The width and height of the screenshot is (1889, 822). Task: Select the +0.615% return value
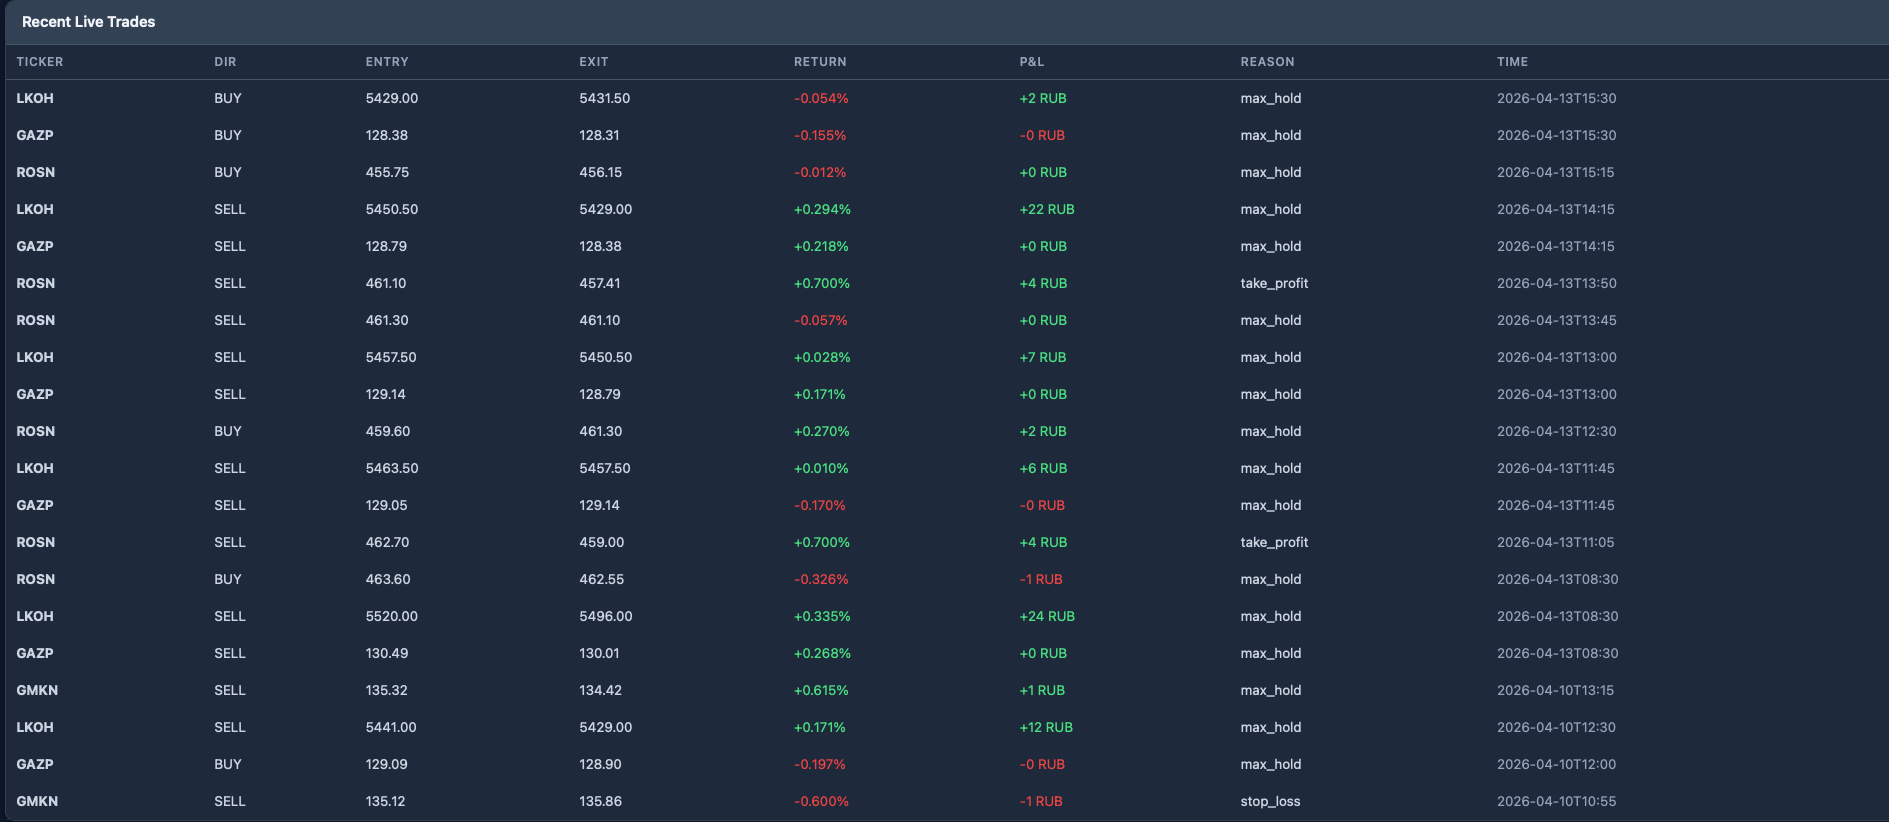821,691
